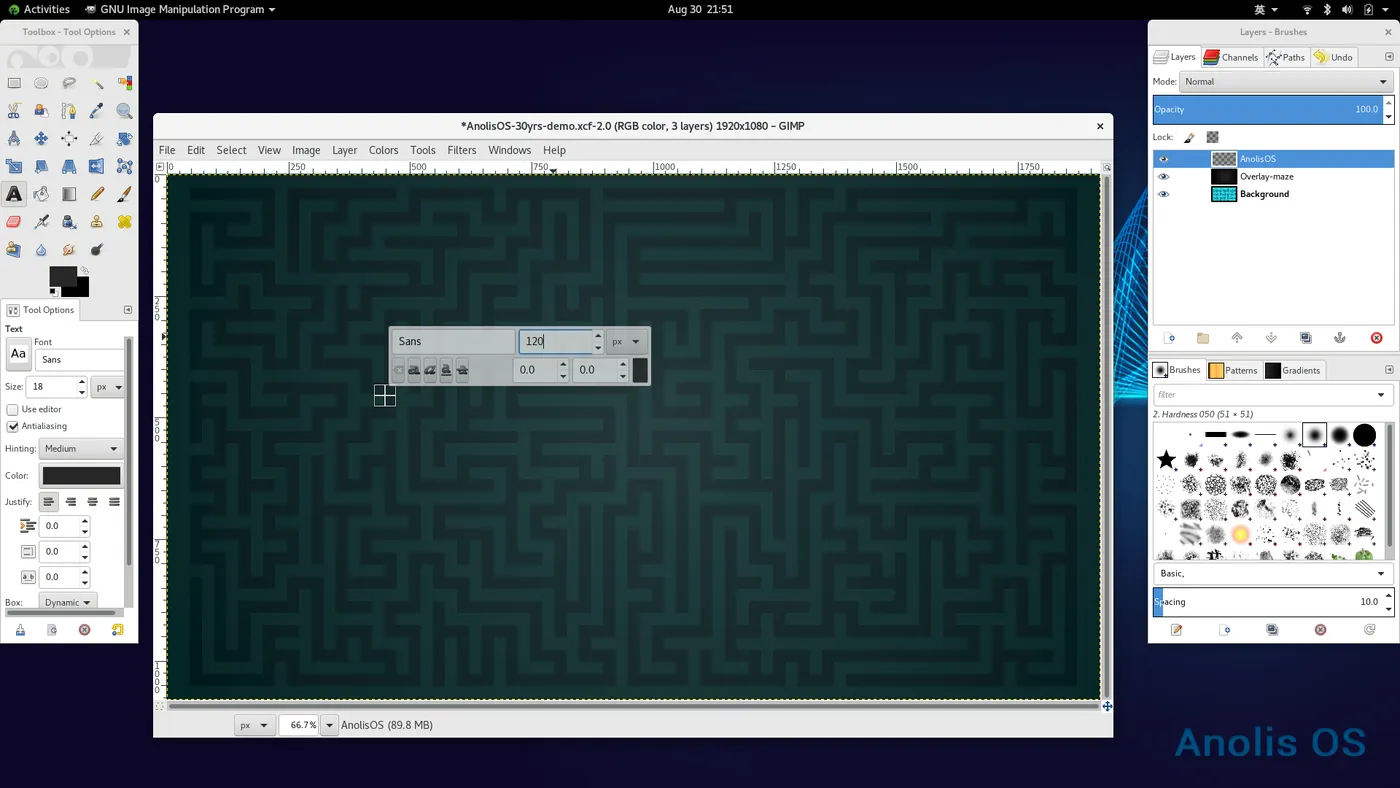Select the Zoom magnifier tool
This screenshot has width=1400, height=788.
(x=125, y=111)
